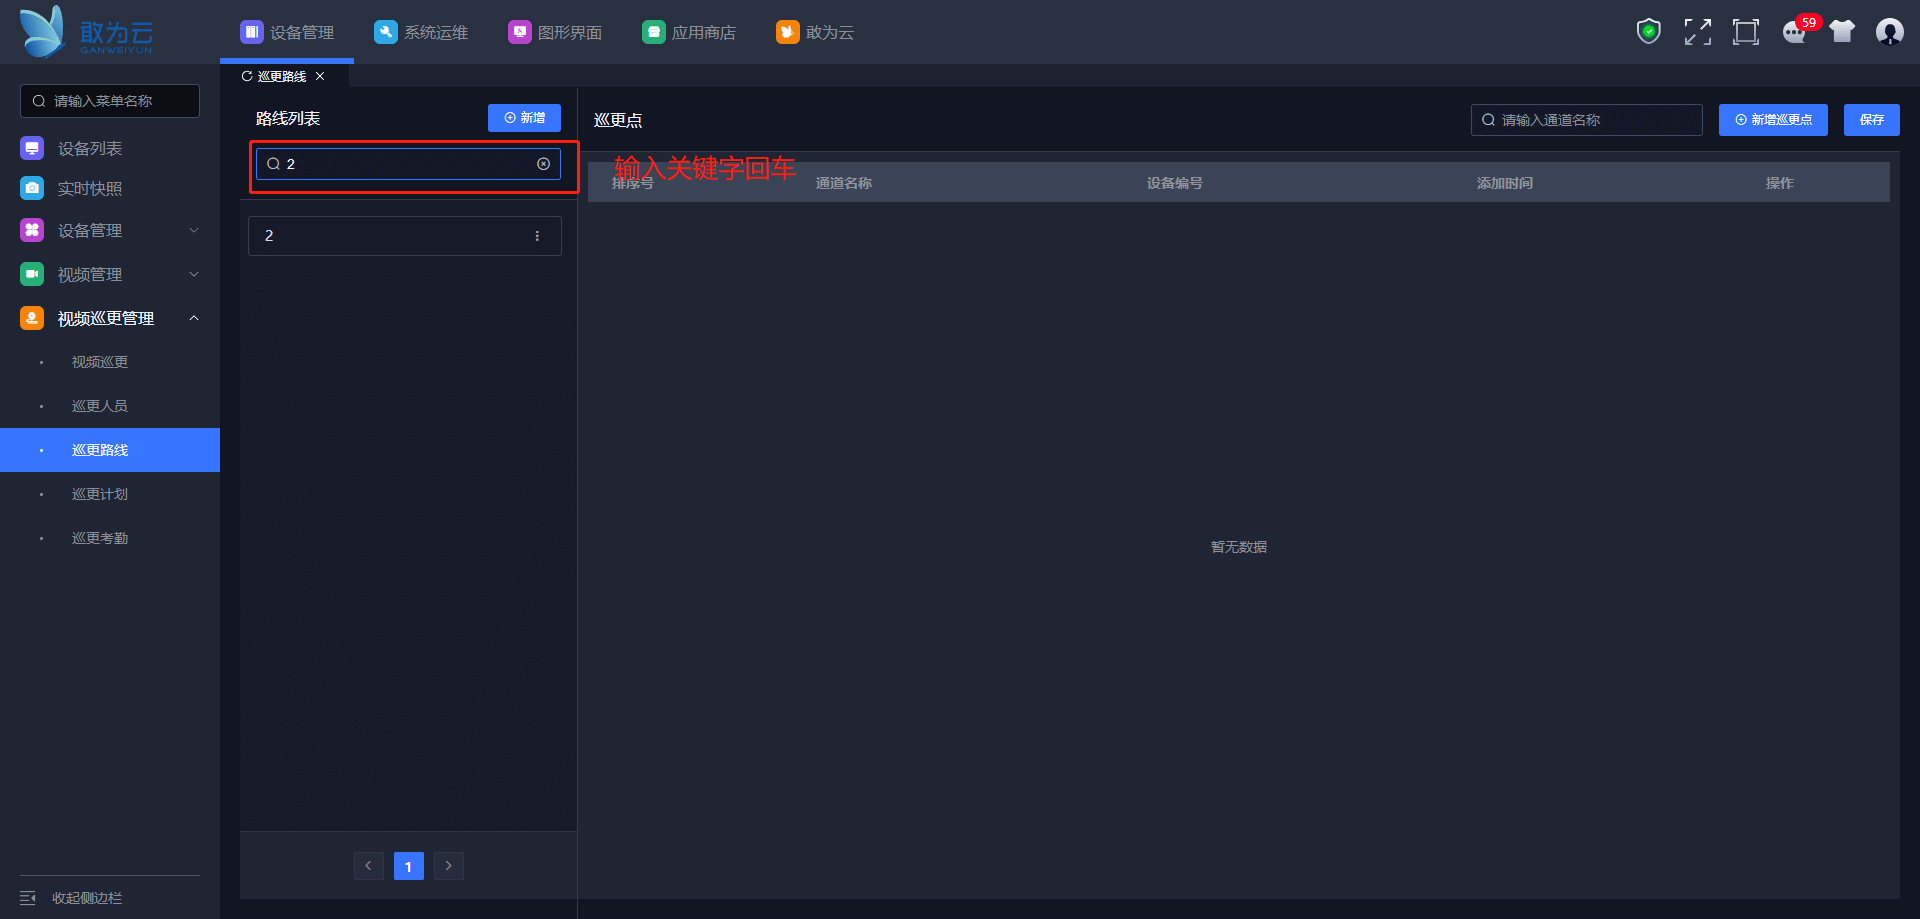
Task: Open the theme shirt icon
Action: (1842, 32)
